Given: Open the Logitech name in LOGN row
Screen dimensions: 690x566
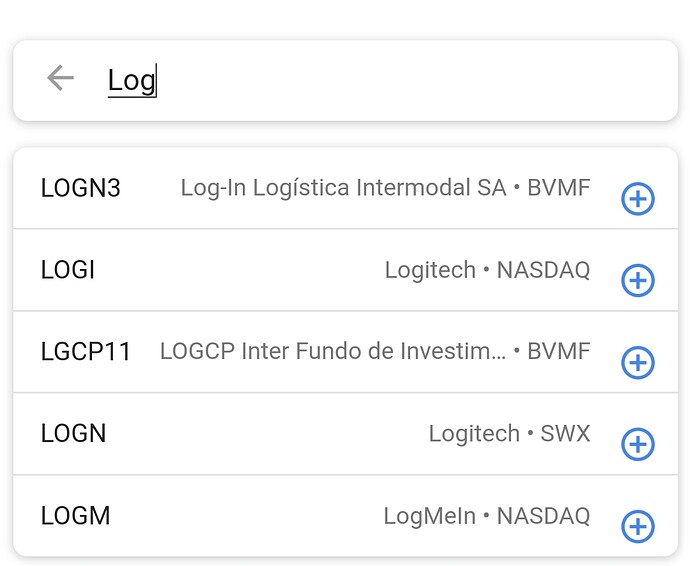Looking at the screenshot, I should (474, 433).
